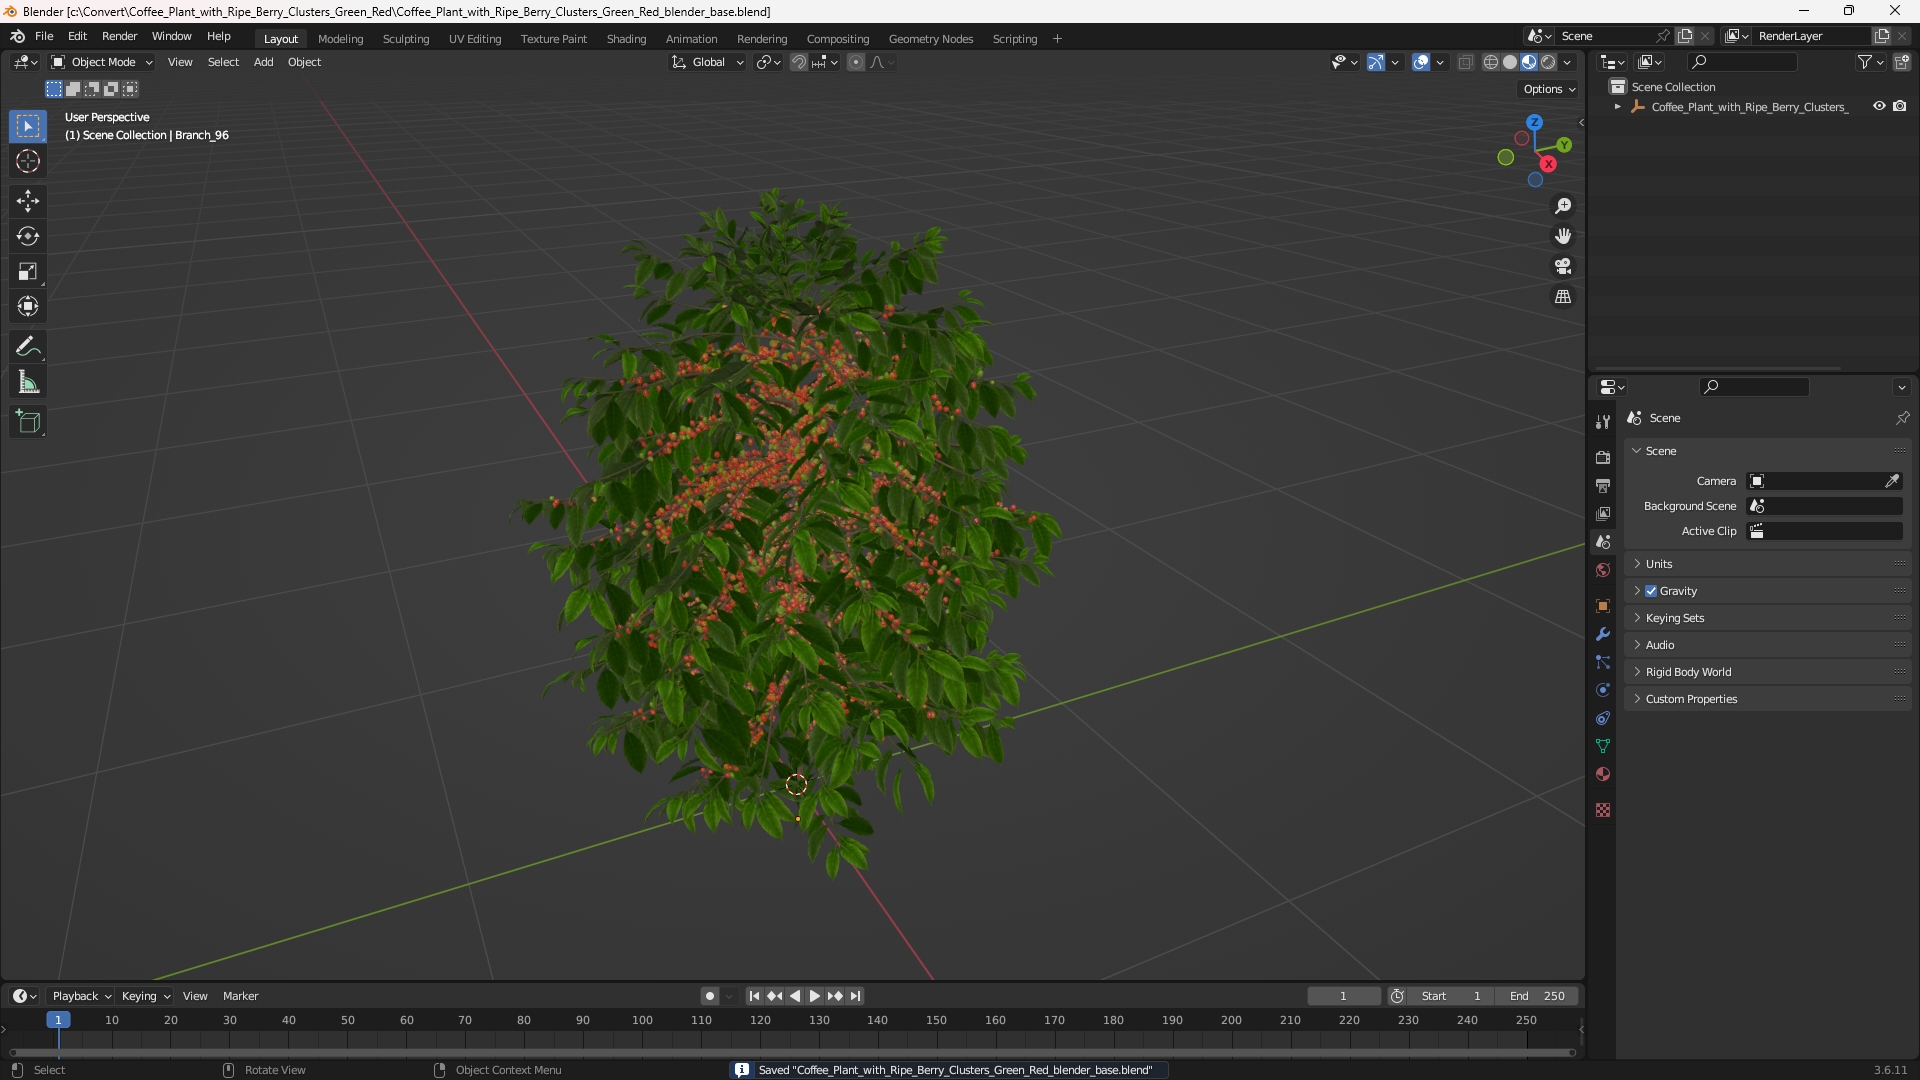Jump to the timeline end frame
The image size is (1920, 1080).
[856, 996]
